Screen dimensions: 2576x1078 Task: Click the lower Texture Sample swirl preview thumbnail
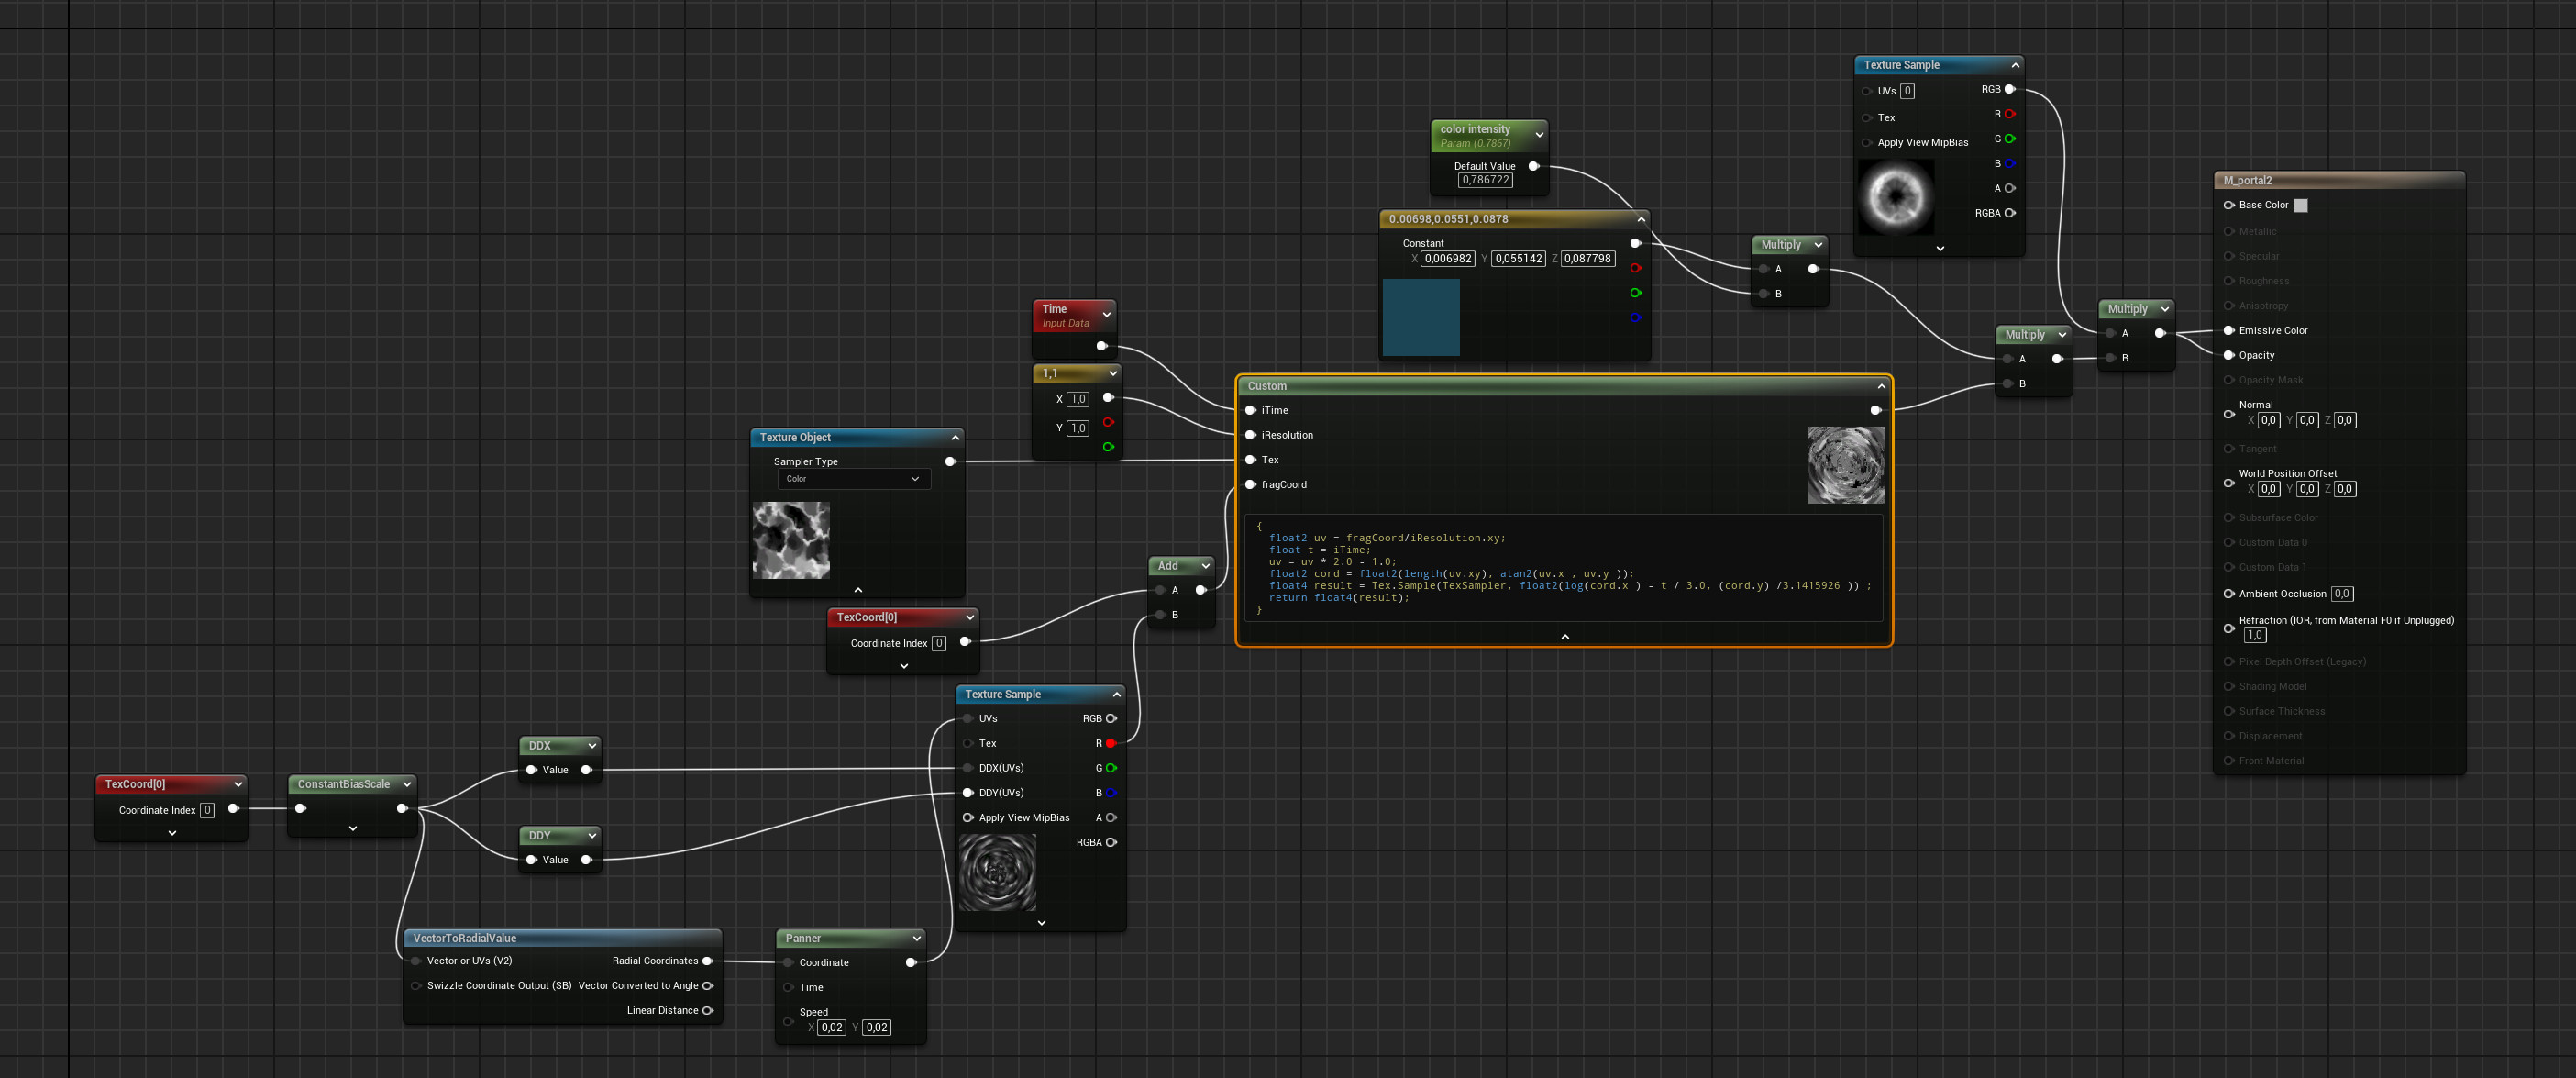pos(997,872)
